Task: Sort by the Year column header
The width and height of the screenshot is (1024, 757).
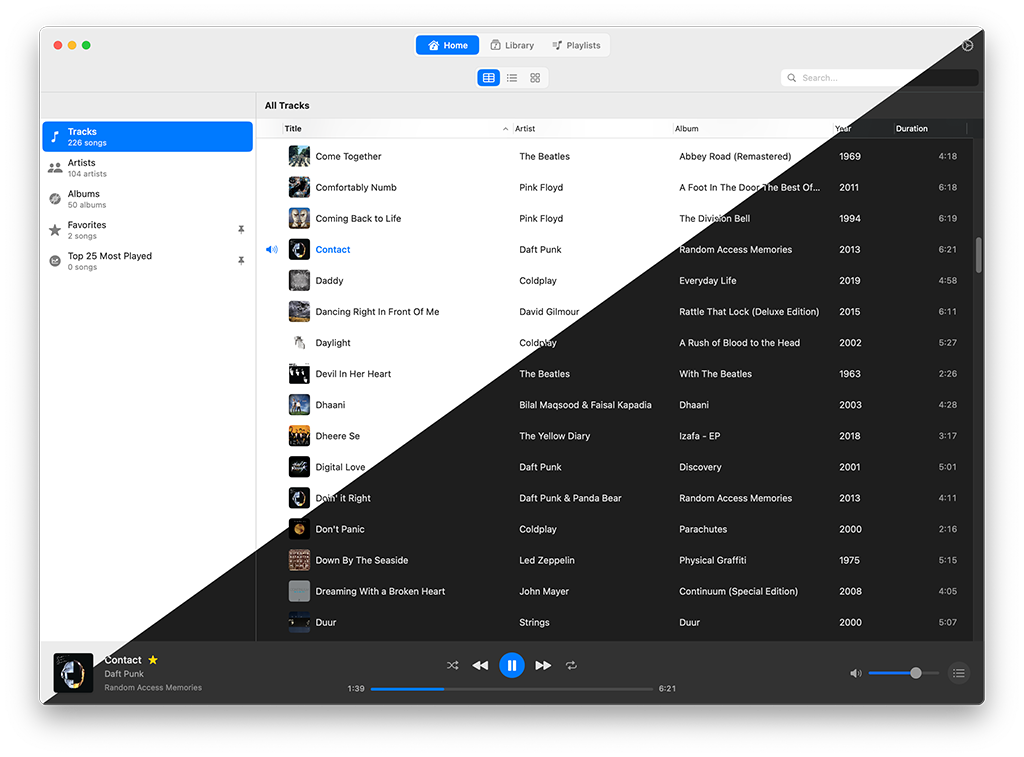Action: [x=862, y=129]
